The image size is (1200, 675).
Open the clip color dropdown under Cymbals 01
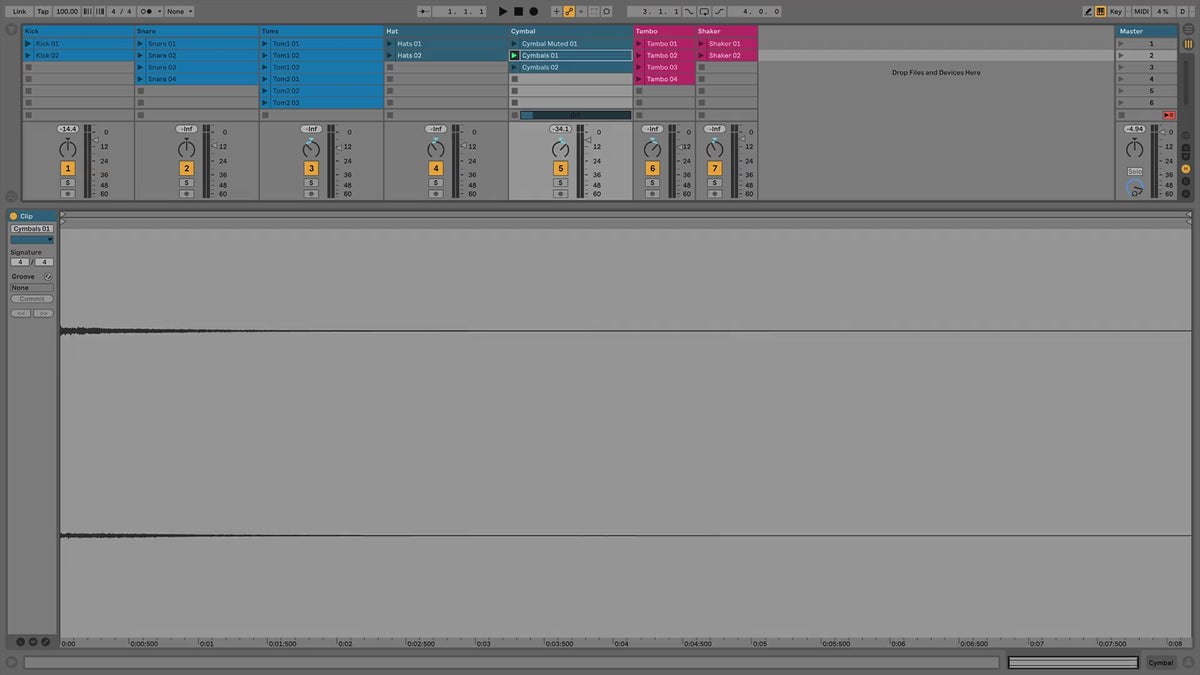pos(32,240)
